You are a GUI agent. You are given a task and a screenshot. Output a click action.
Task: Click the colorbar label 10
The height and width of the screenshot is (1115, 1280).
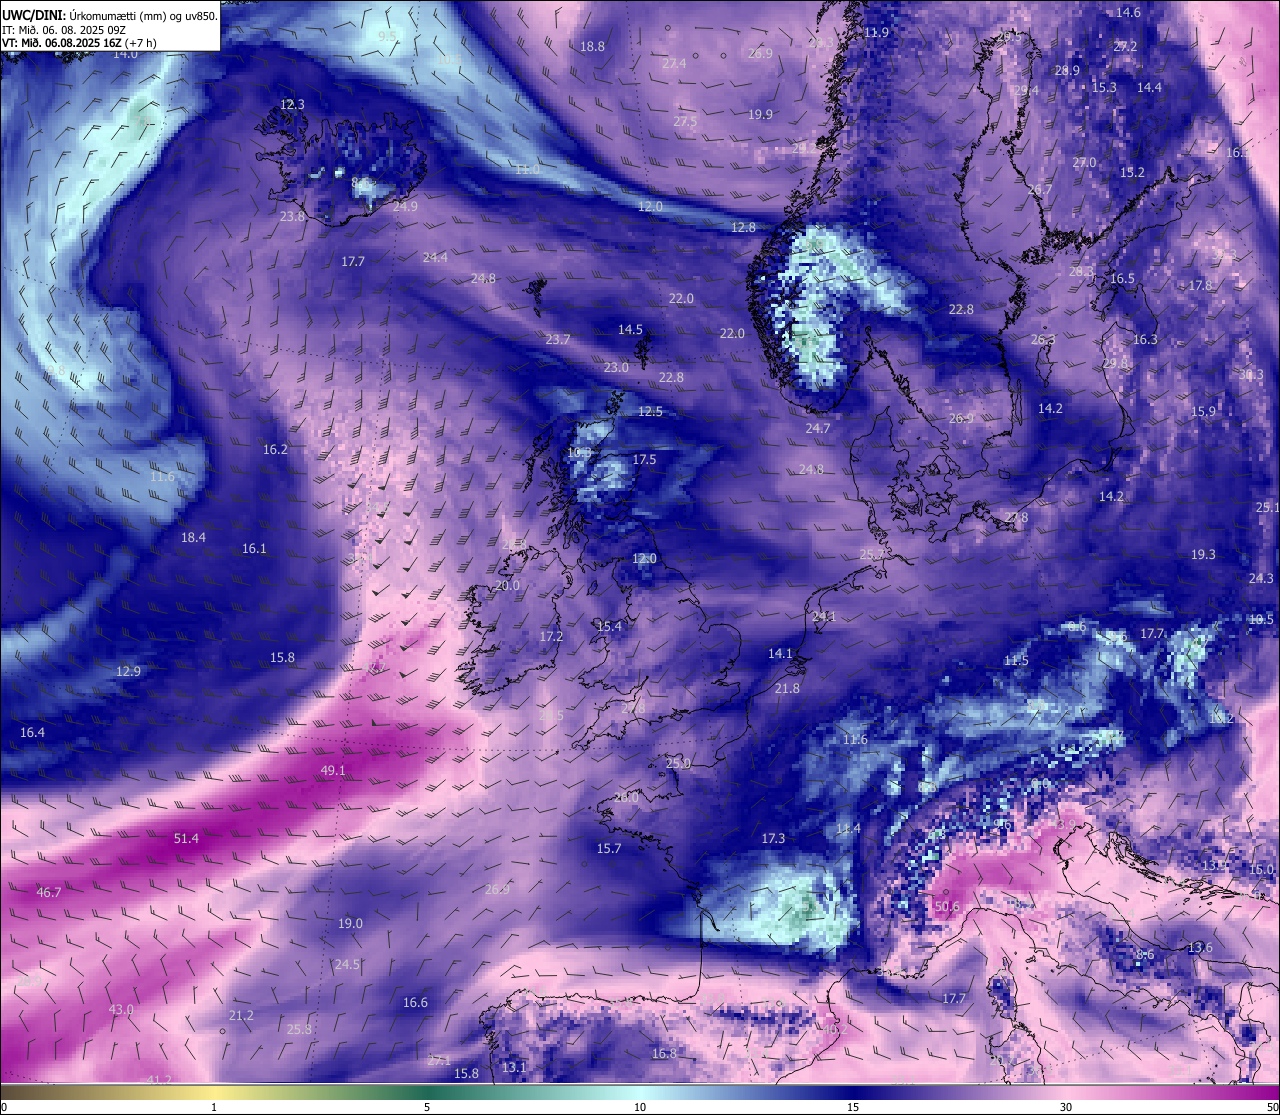coord(640,1107)
